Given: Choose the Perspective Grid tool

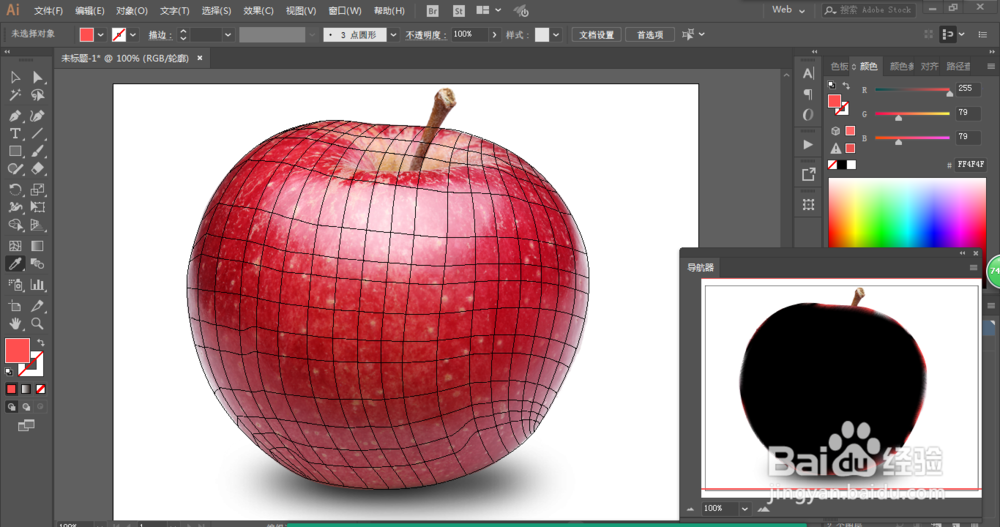Looking at the screenshot, I should click(38, 225).
